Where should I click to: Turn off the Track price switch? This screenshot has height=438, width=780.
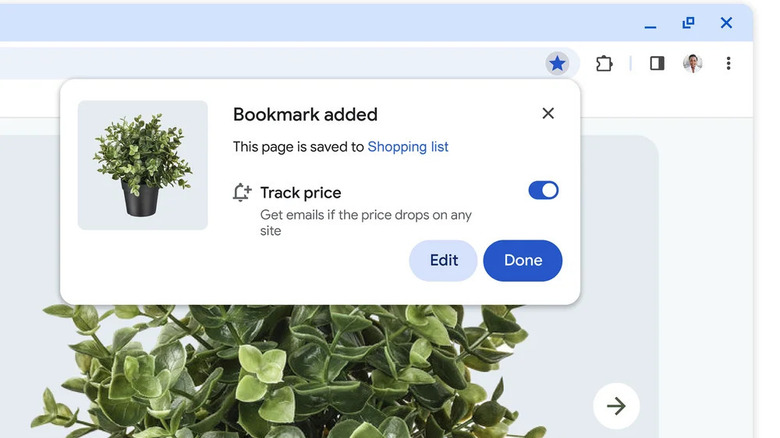tap(543, 190)
